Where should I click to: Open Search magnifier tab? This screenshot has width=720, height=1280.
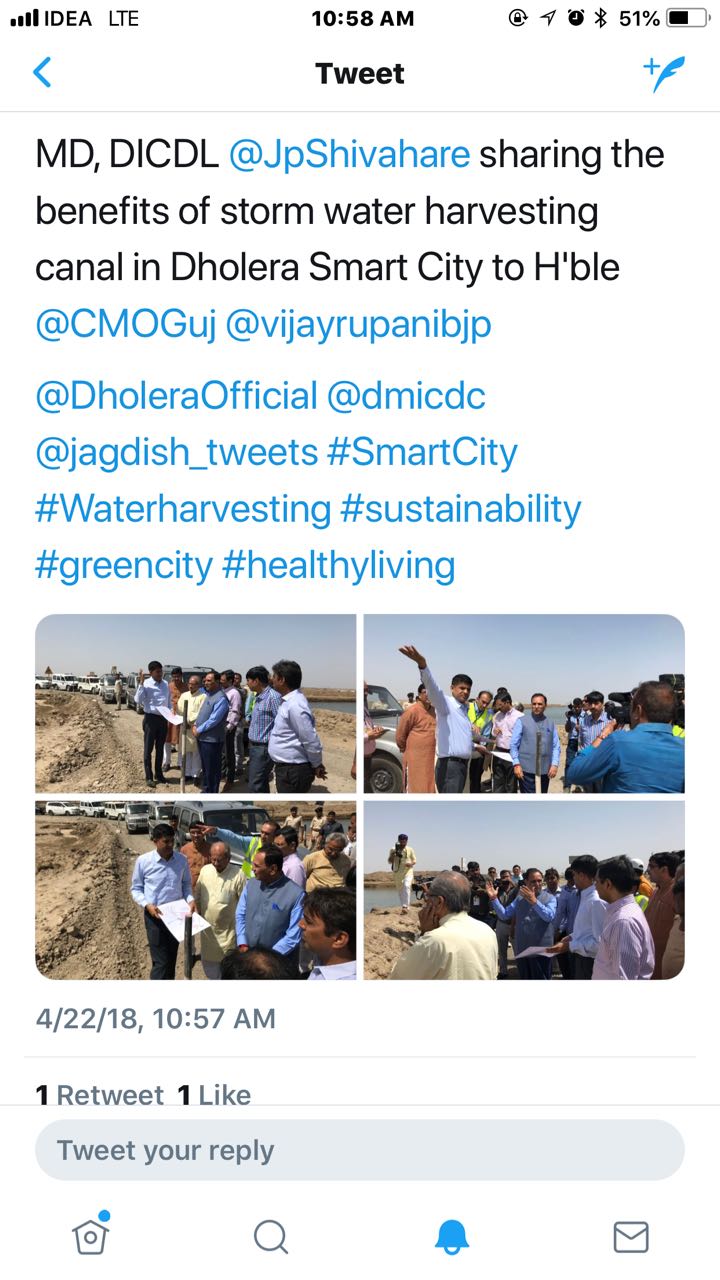tap(270, 1237)
